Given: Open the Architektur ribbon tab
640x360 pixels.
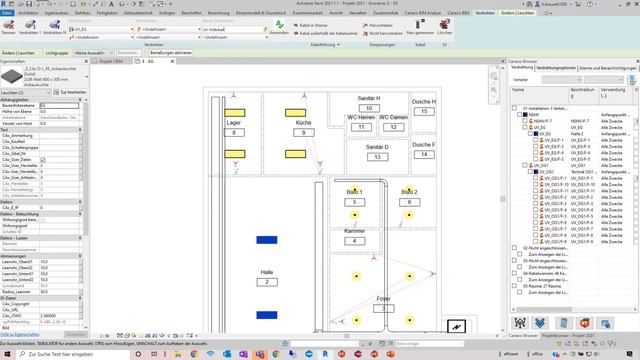Looking at the screenshot, I should 29,13.
